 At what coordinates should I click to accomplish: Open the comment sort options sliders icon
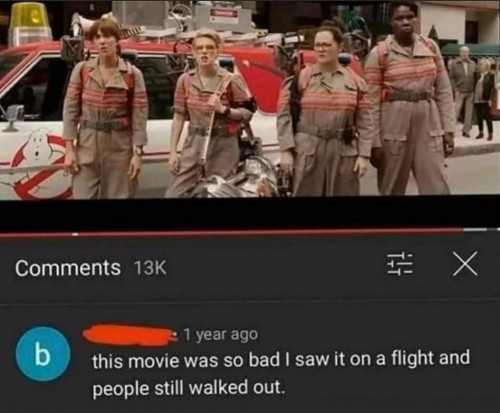[x=399, y=263]
